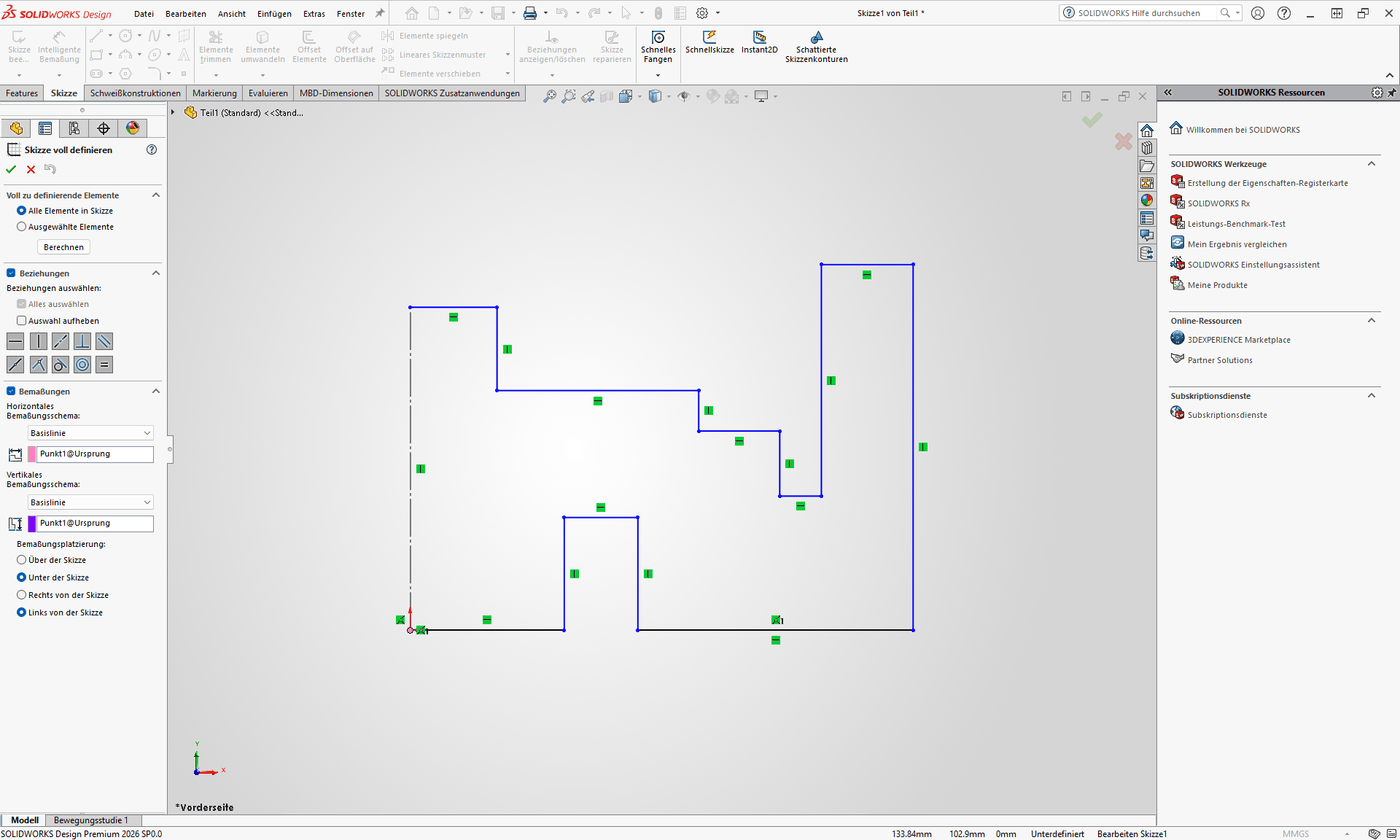The image size is (1400, 840).
Task: Select the Ausgewählte Elemente radio button
Action: 22,227
